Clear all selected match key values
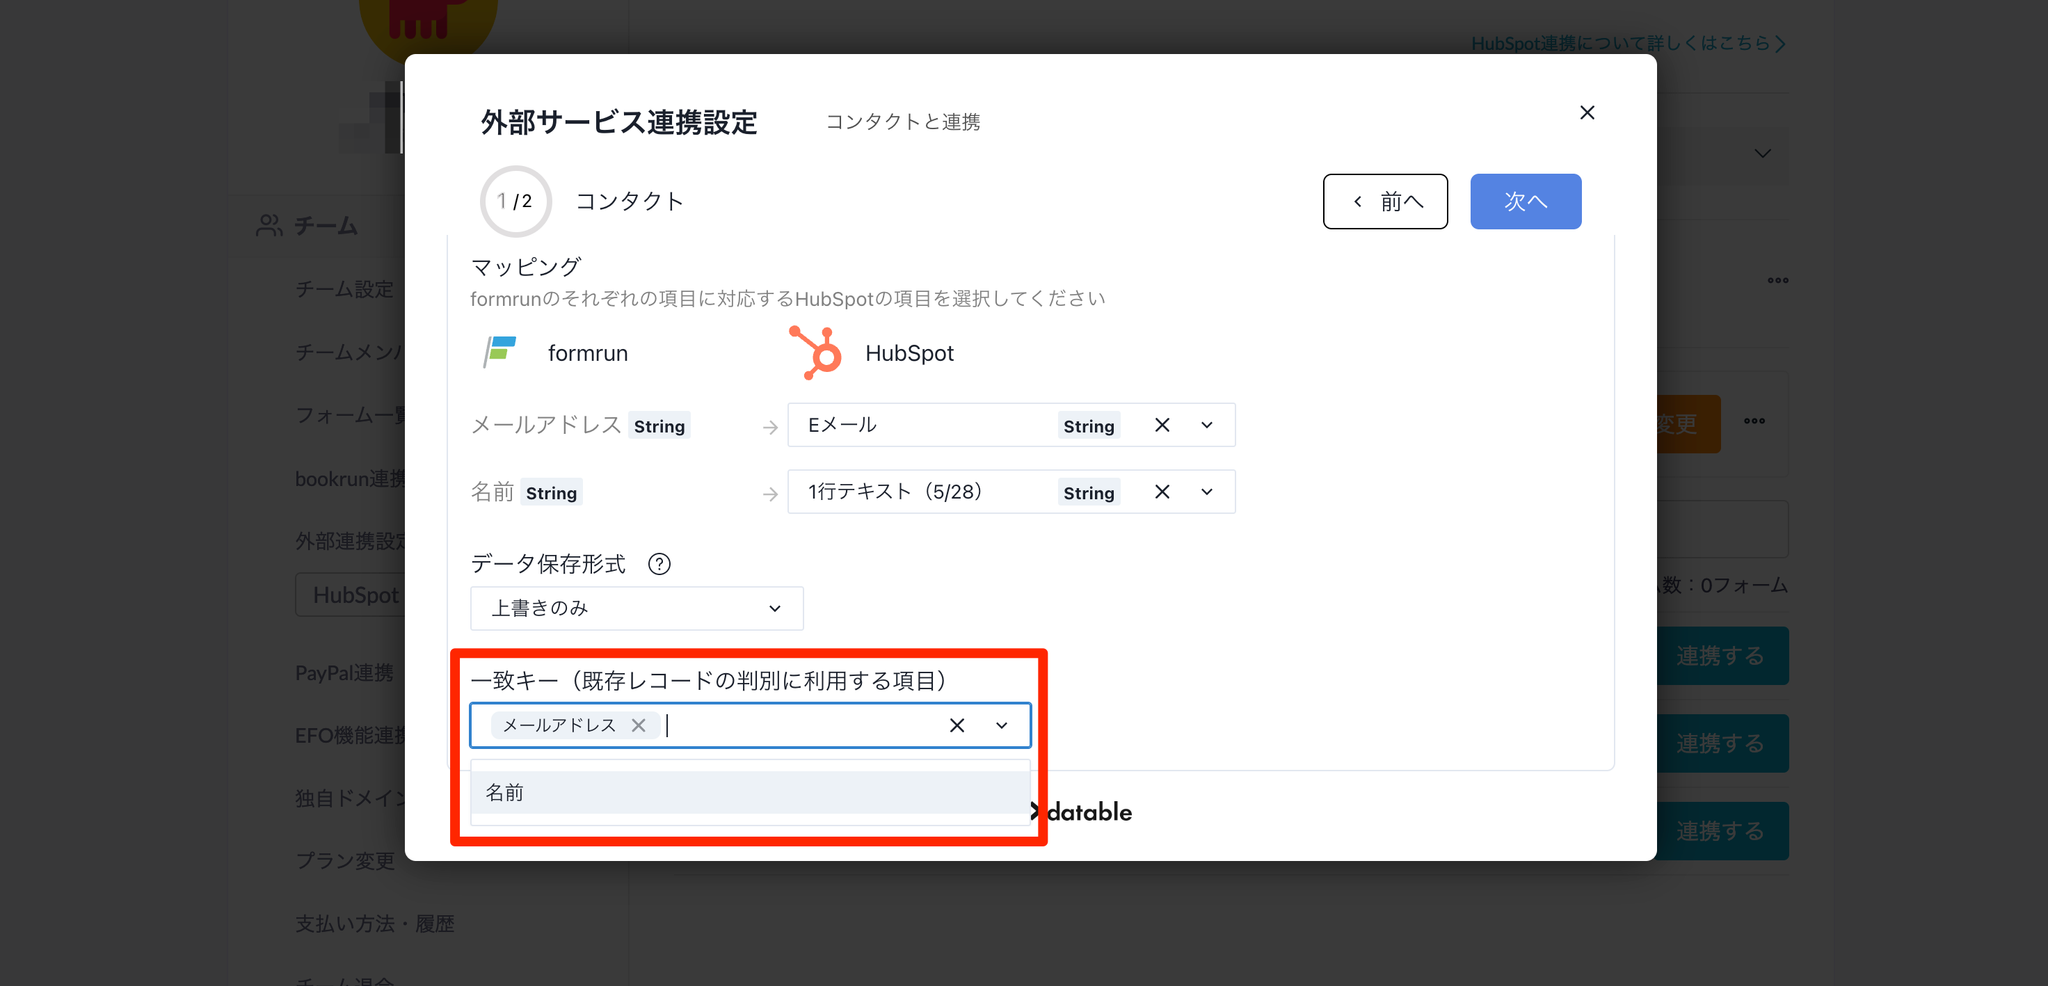The height and width of the screenshot is (986, 2048). point(957,725)
